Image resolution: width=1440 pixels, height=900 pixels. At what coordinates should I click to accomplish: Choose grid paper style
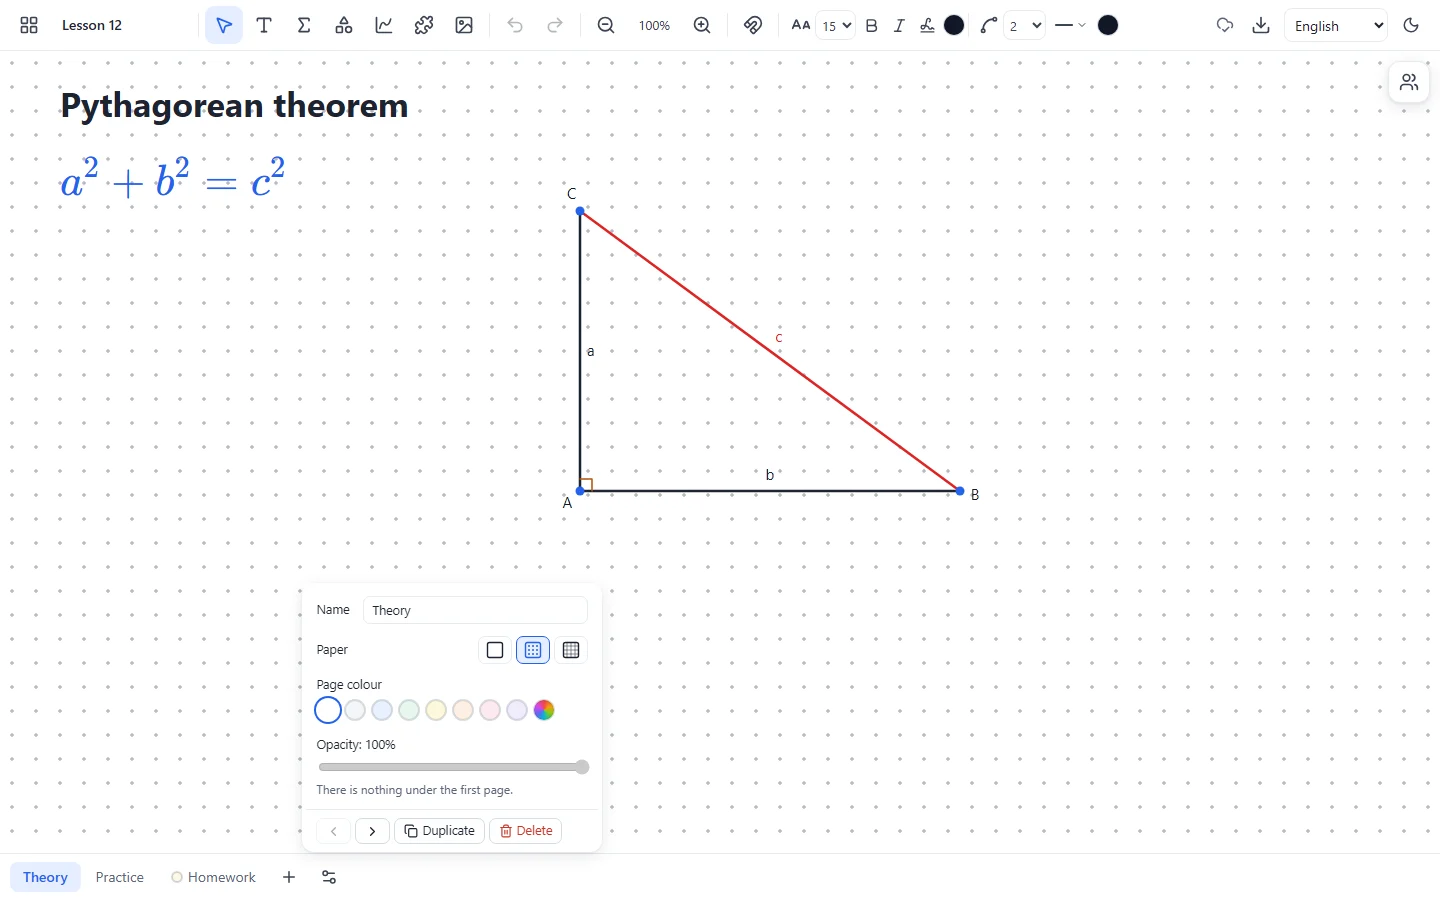pos(571,650)
